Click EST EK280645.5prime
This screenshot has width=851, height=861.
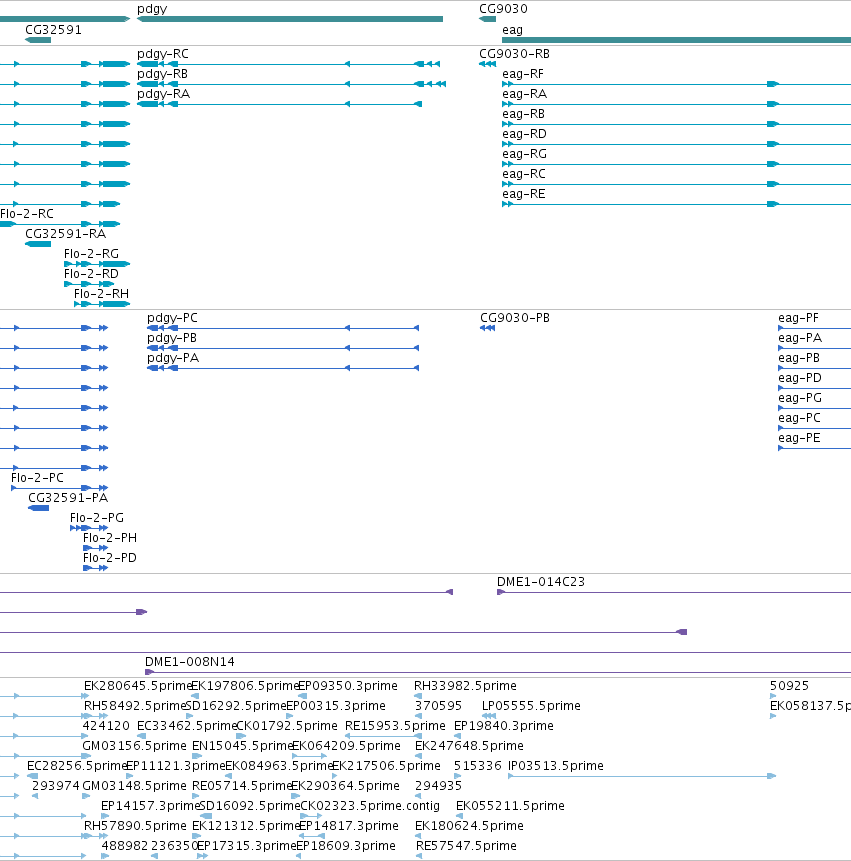point(86,696)
